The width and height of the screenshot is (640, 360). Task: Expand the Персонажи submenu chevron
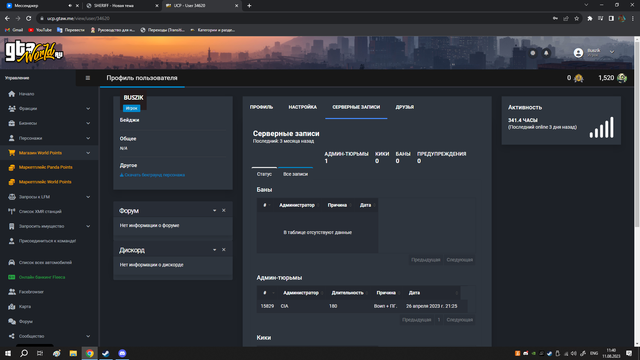coord(88,138)
